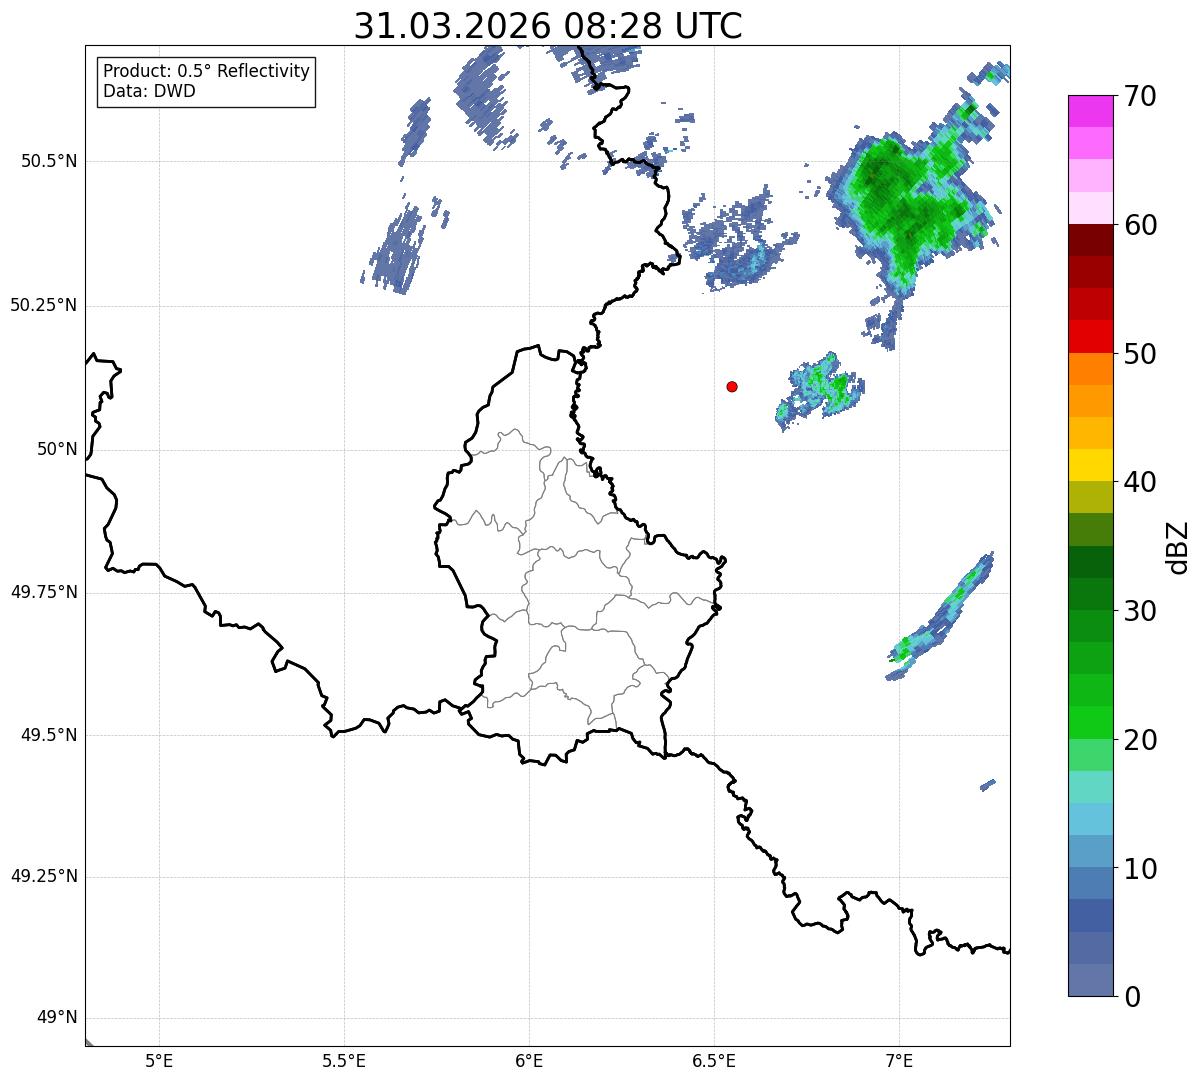Click the magenta top colorbar segment
The width and height of the screenshot is (1202, 1081).
(x=1090, y=111)
